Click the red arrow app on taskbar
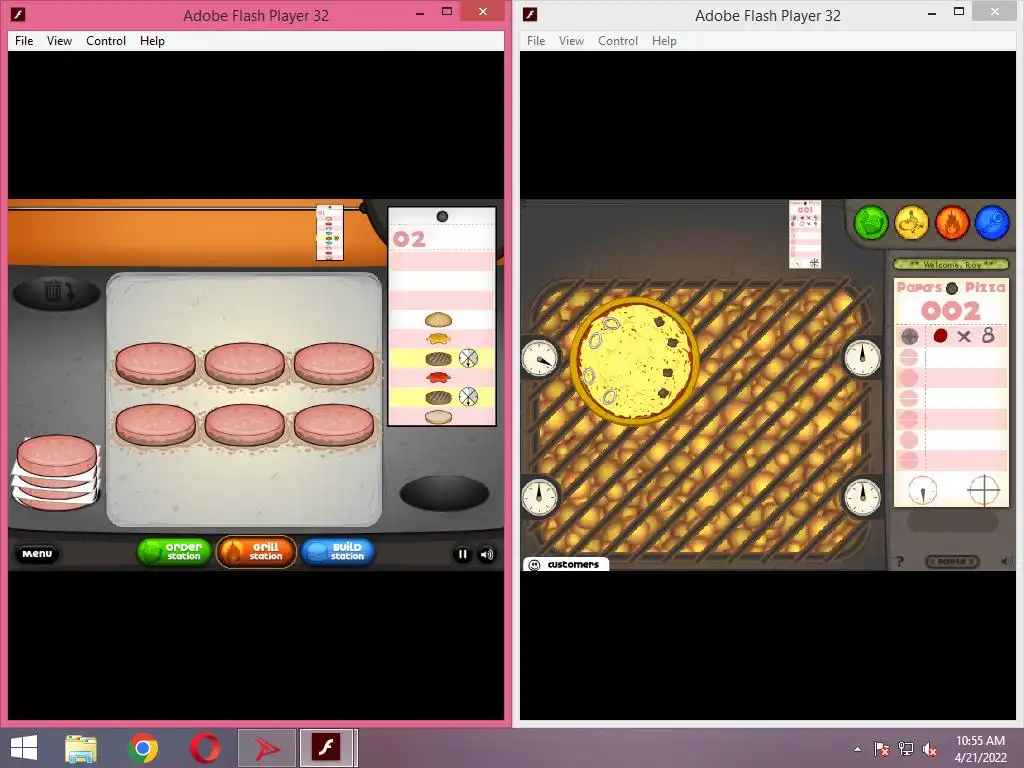Screen dimensions: 1024x768 pos(266,748)
